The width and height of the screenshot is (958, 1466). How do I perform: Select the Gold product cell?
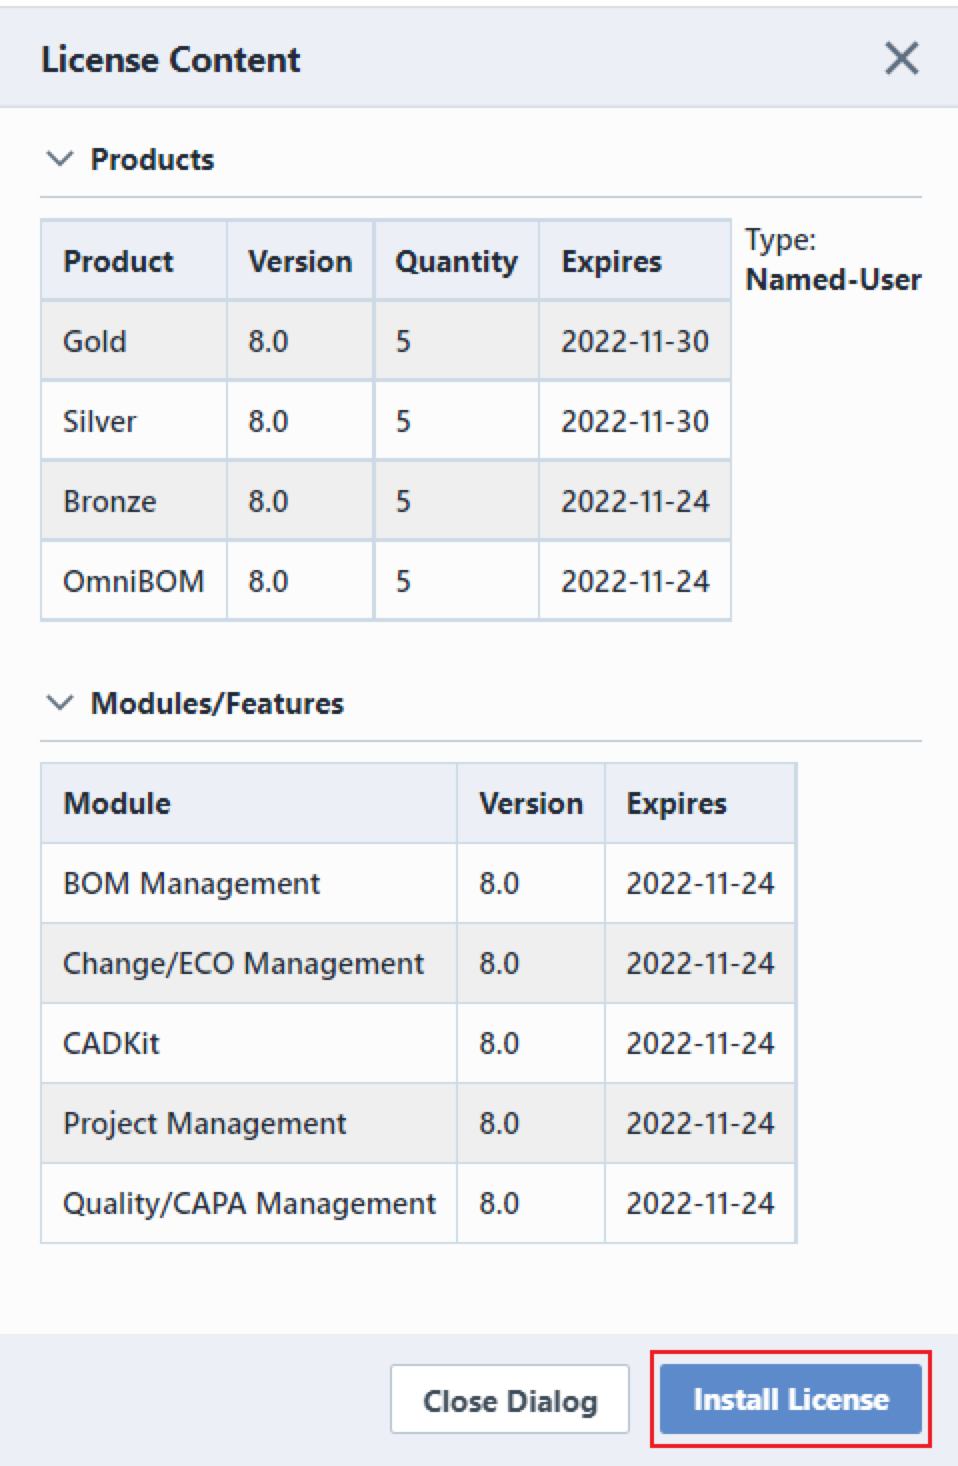tap(134, 341)
